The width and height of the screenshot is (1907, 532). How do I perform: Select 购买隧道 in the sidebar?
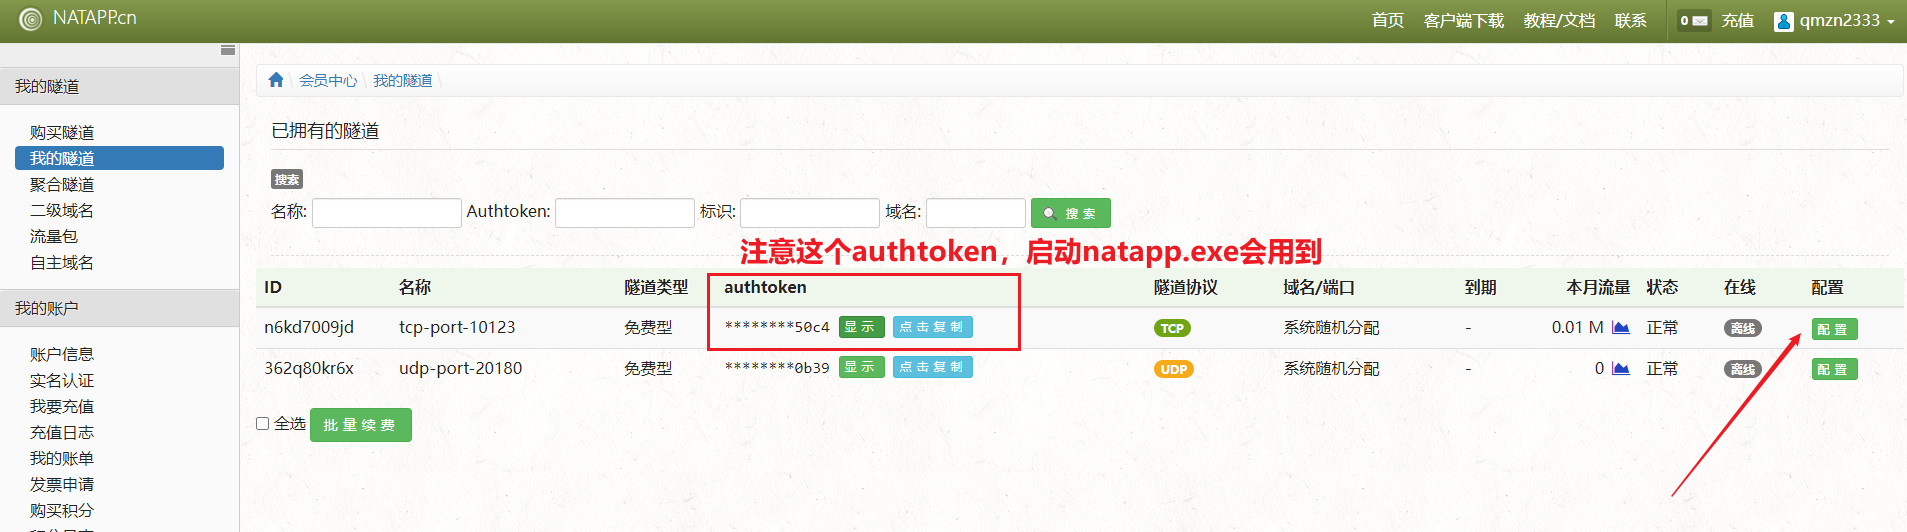click(62, 132)
